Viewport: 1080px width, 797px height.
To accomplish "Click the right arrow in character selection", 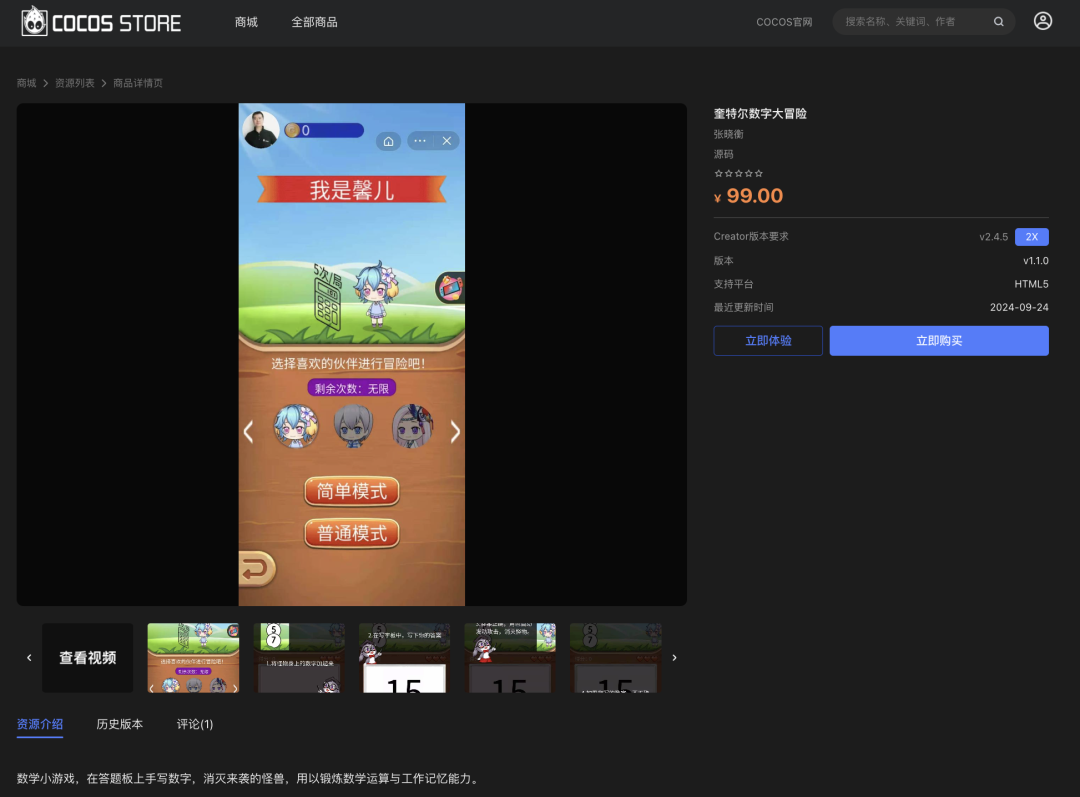I will pyautogui.click(x=455, y=432).
